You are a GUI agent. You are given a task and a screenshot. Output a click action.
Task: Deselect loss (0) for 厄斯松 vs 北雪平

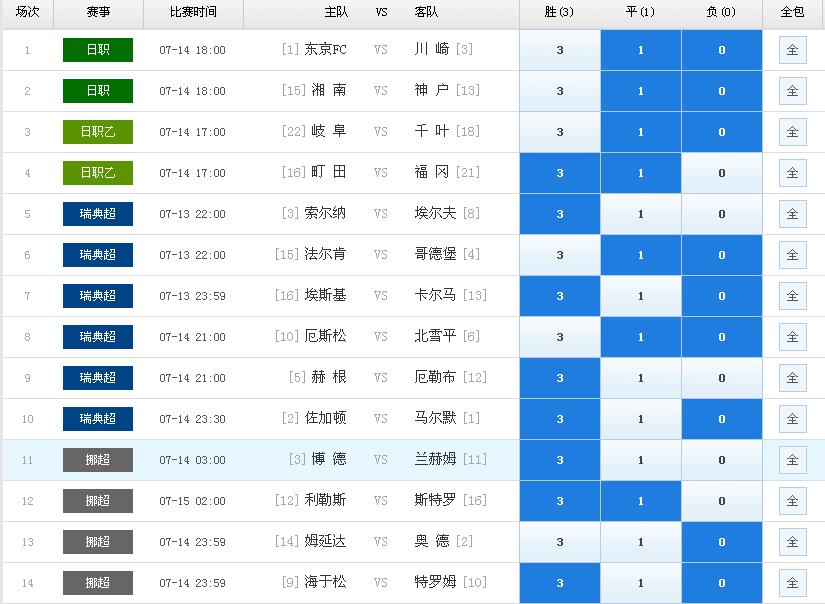tap(721, 337)
